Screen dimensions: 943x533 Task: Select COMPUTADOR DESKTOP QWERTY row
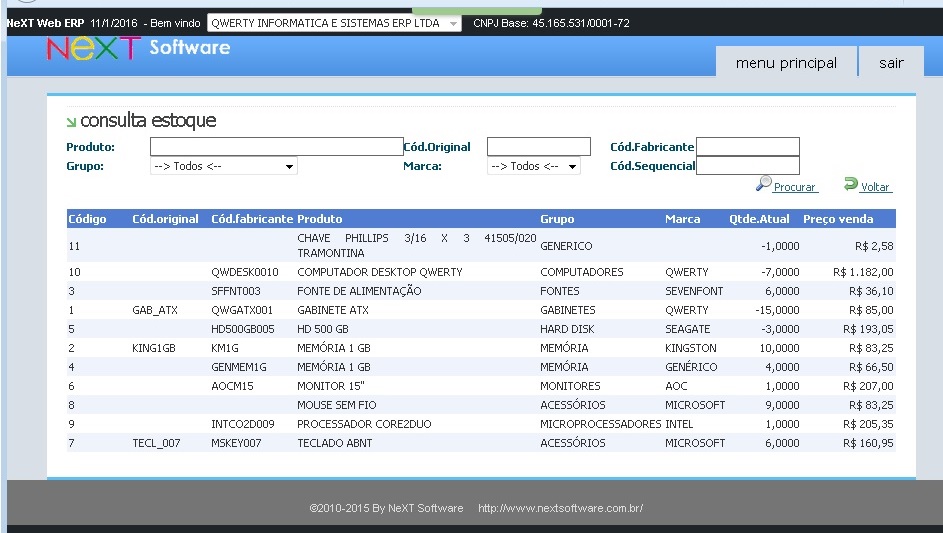pos(481,272)
